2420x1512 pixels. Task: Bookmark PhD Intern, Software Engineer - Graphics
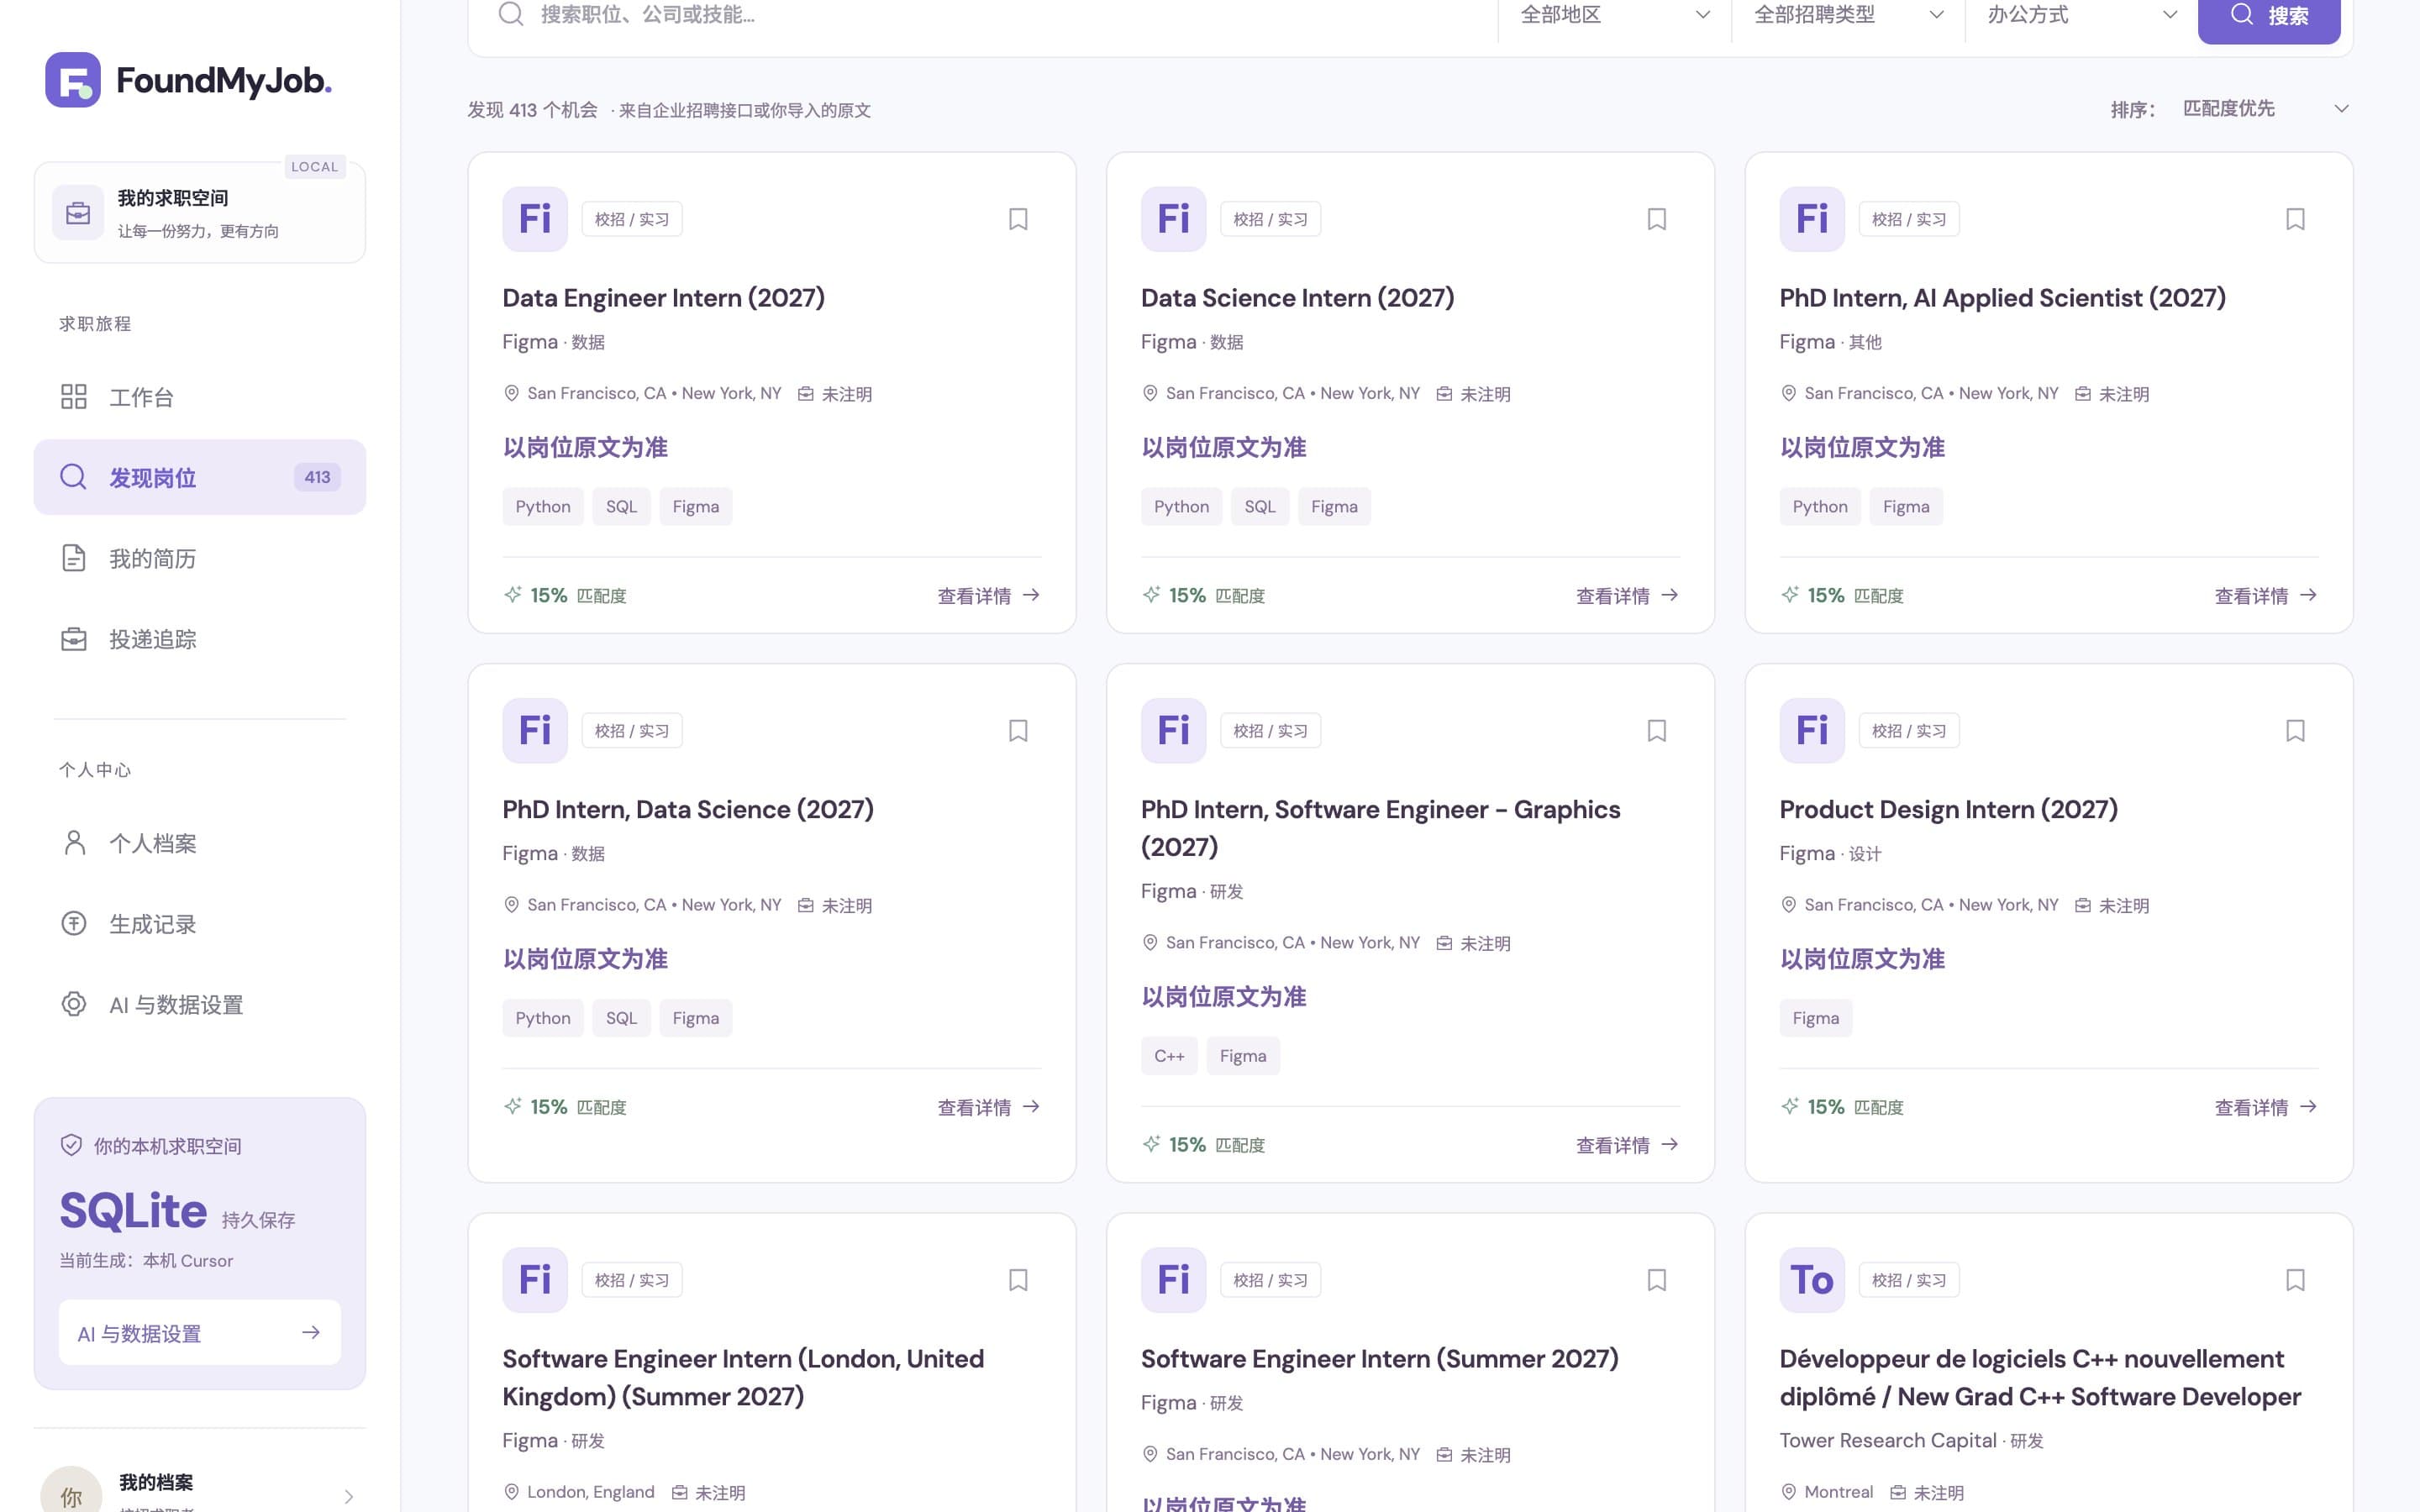point(1657,731)
